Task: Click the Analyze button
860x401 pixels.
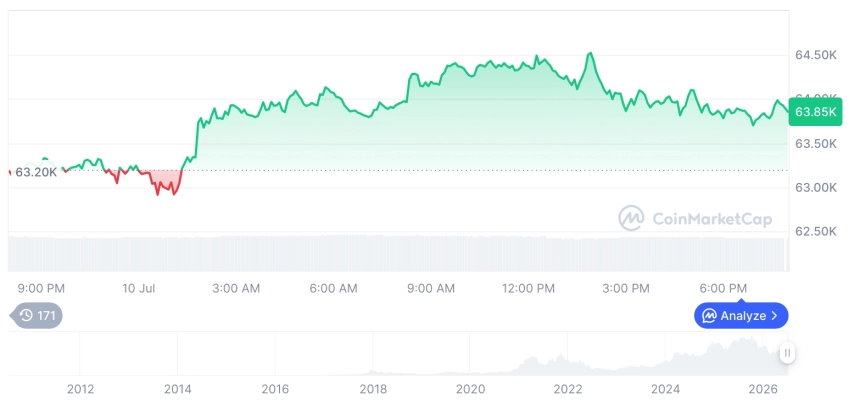Action: 741,315
